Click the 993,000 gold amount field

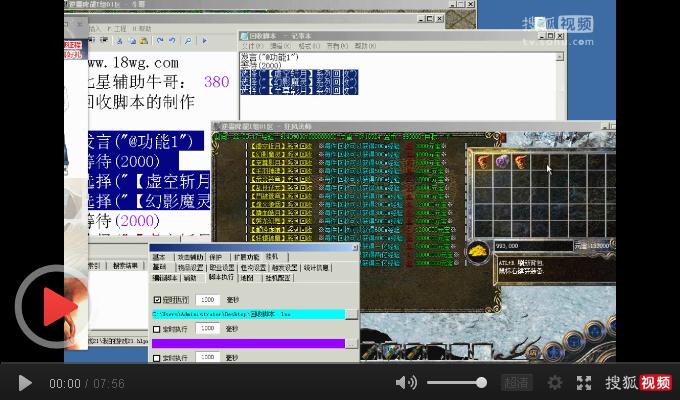click(x=533, y=246)
